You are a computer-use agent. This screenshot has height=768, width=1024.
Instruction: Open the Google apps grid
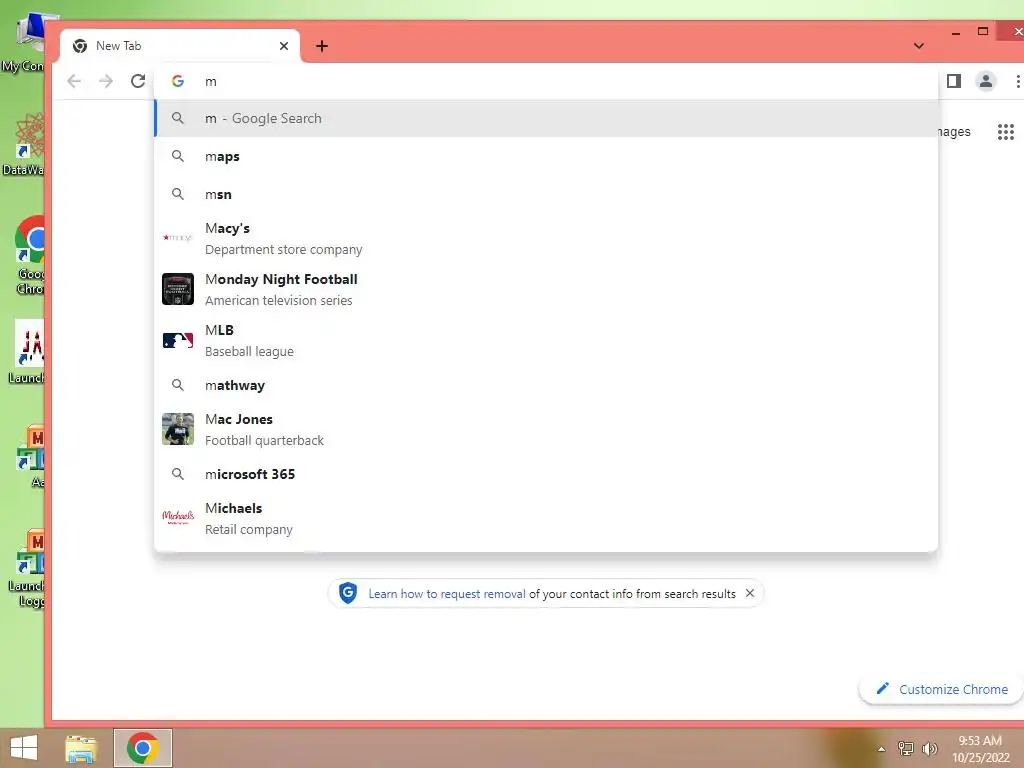coord(1006,132)
